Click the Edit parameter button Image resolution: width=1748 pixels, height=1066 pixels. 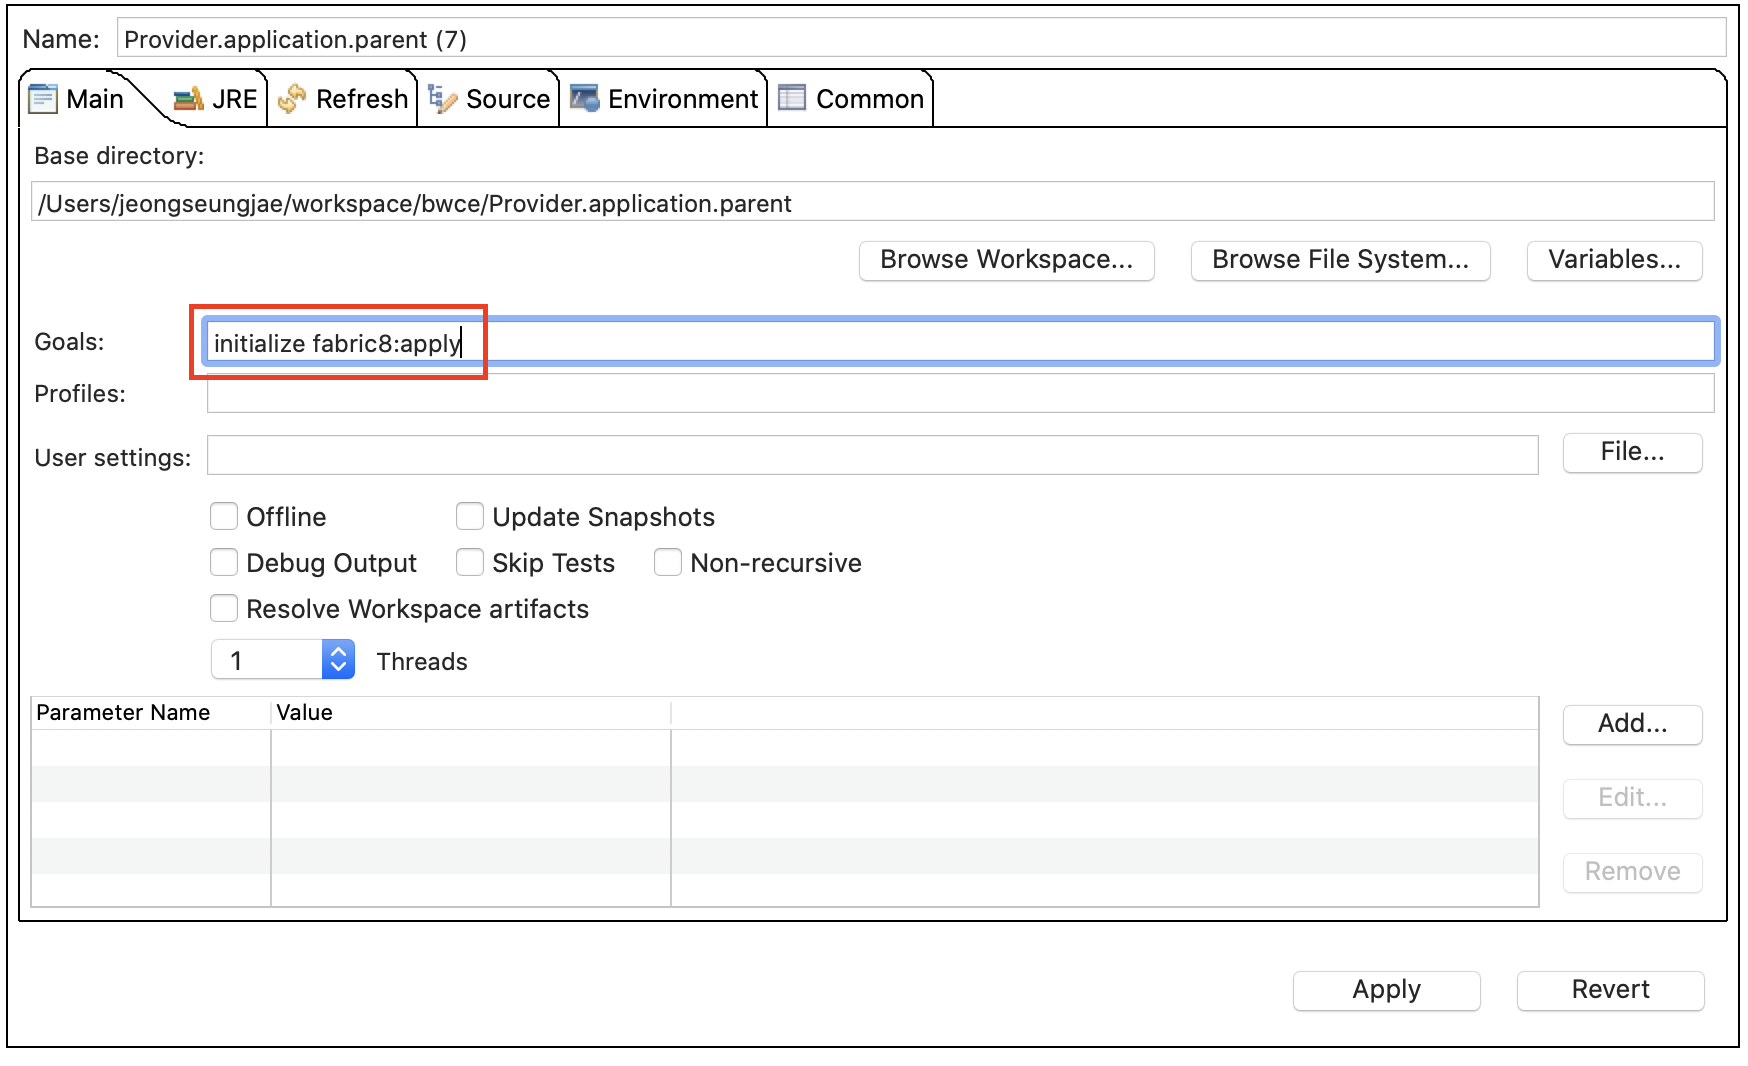click(x=1632, y=798)
